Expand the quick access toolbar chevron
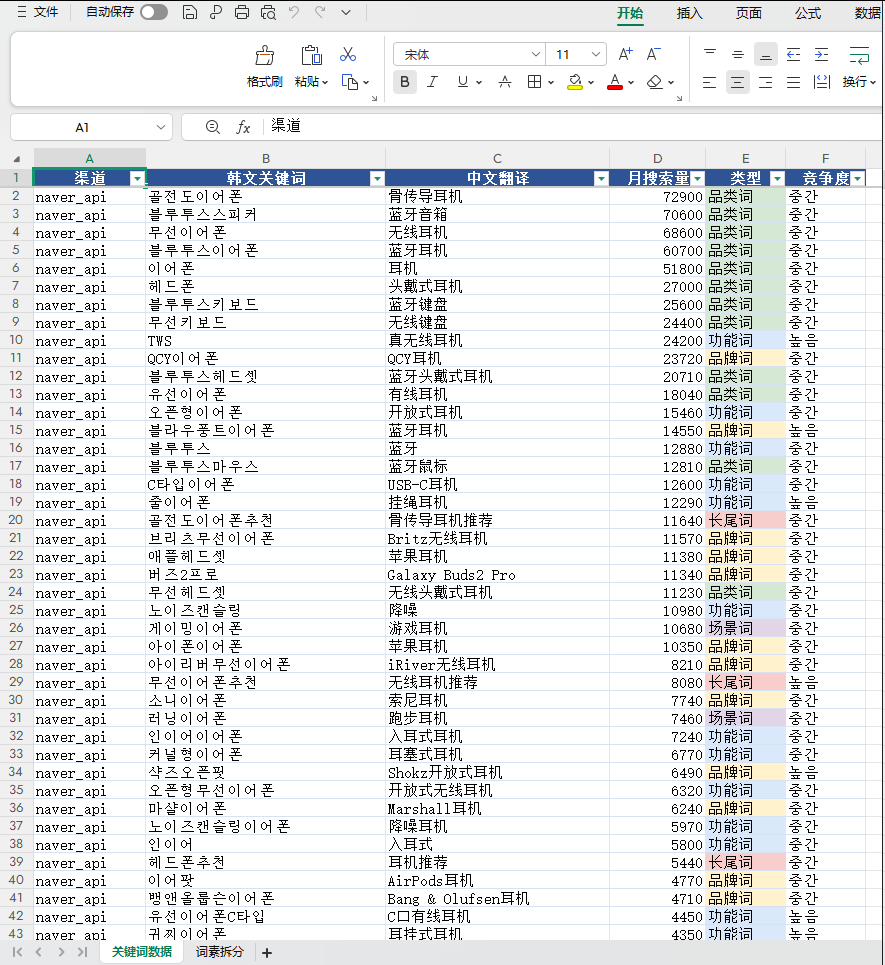This screenshot has width=885, height=965. coord(346,12)
